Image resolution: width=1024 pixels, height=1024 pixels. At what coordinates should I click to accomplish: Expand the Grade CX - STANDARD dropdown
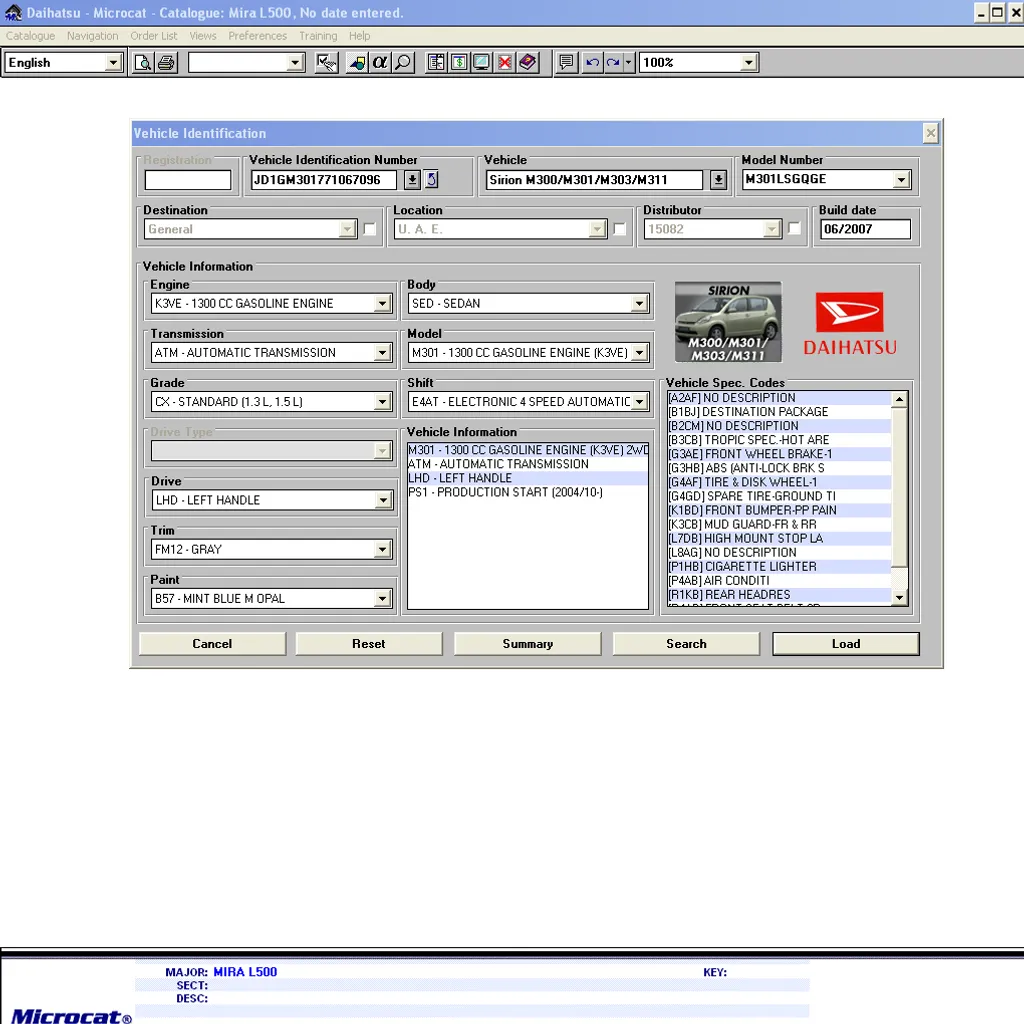click(x=383, y=402)
